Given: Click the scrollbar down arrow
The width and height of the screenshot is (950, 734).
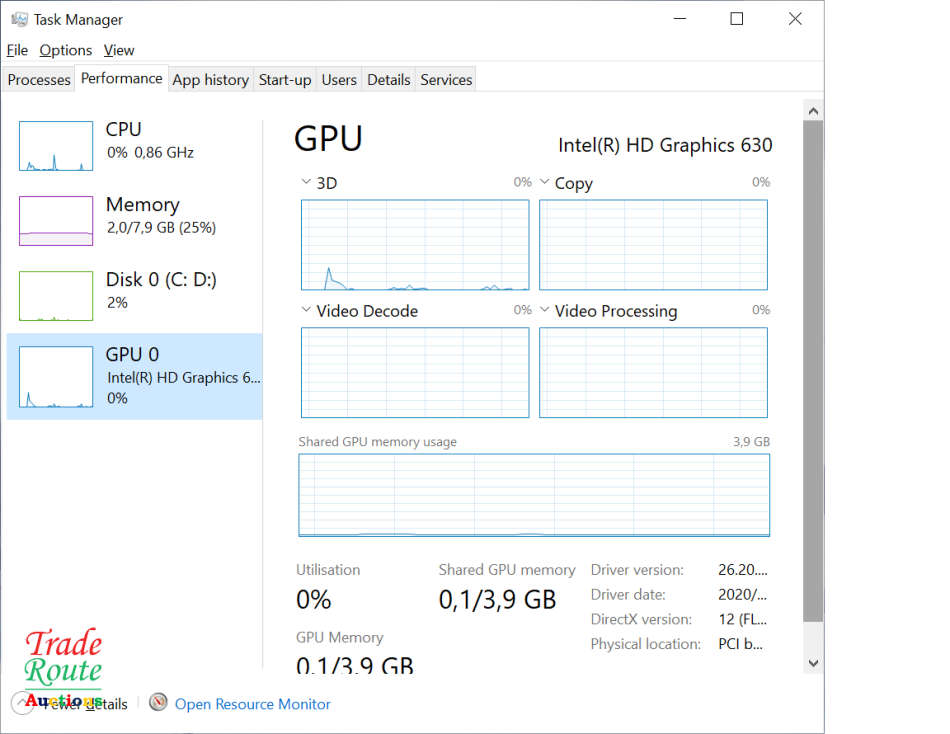Looking at the screenshot, I should [813, 662].
